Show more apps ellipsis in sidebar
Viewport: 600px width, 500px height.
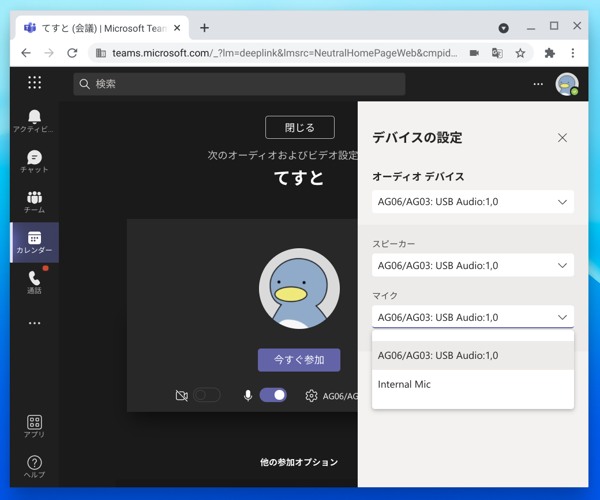[x=34, y=323]
